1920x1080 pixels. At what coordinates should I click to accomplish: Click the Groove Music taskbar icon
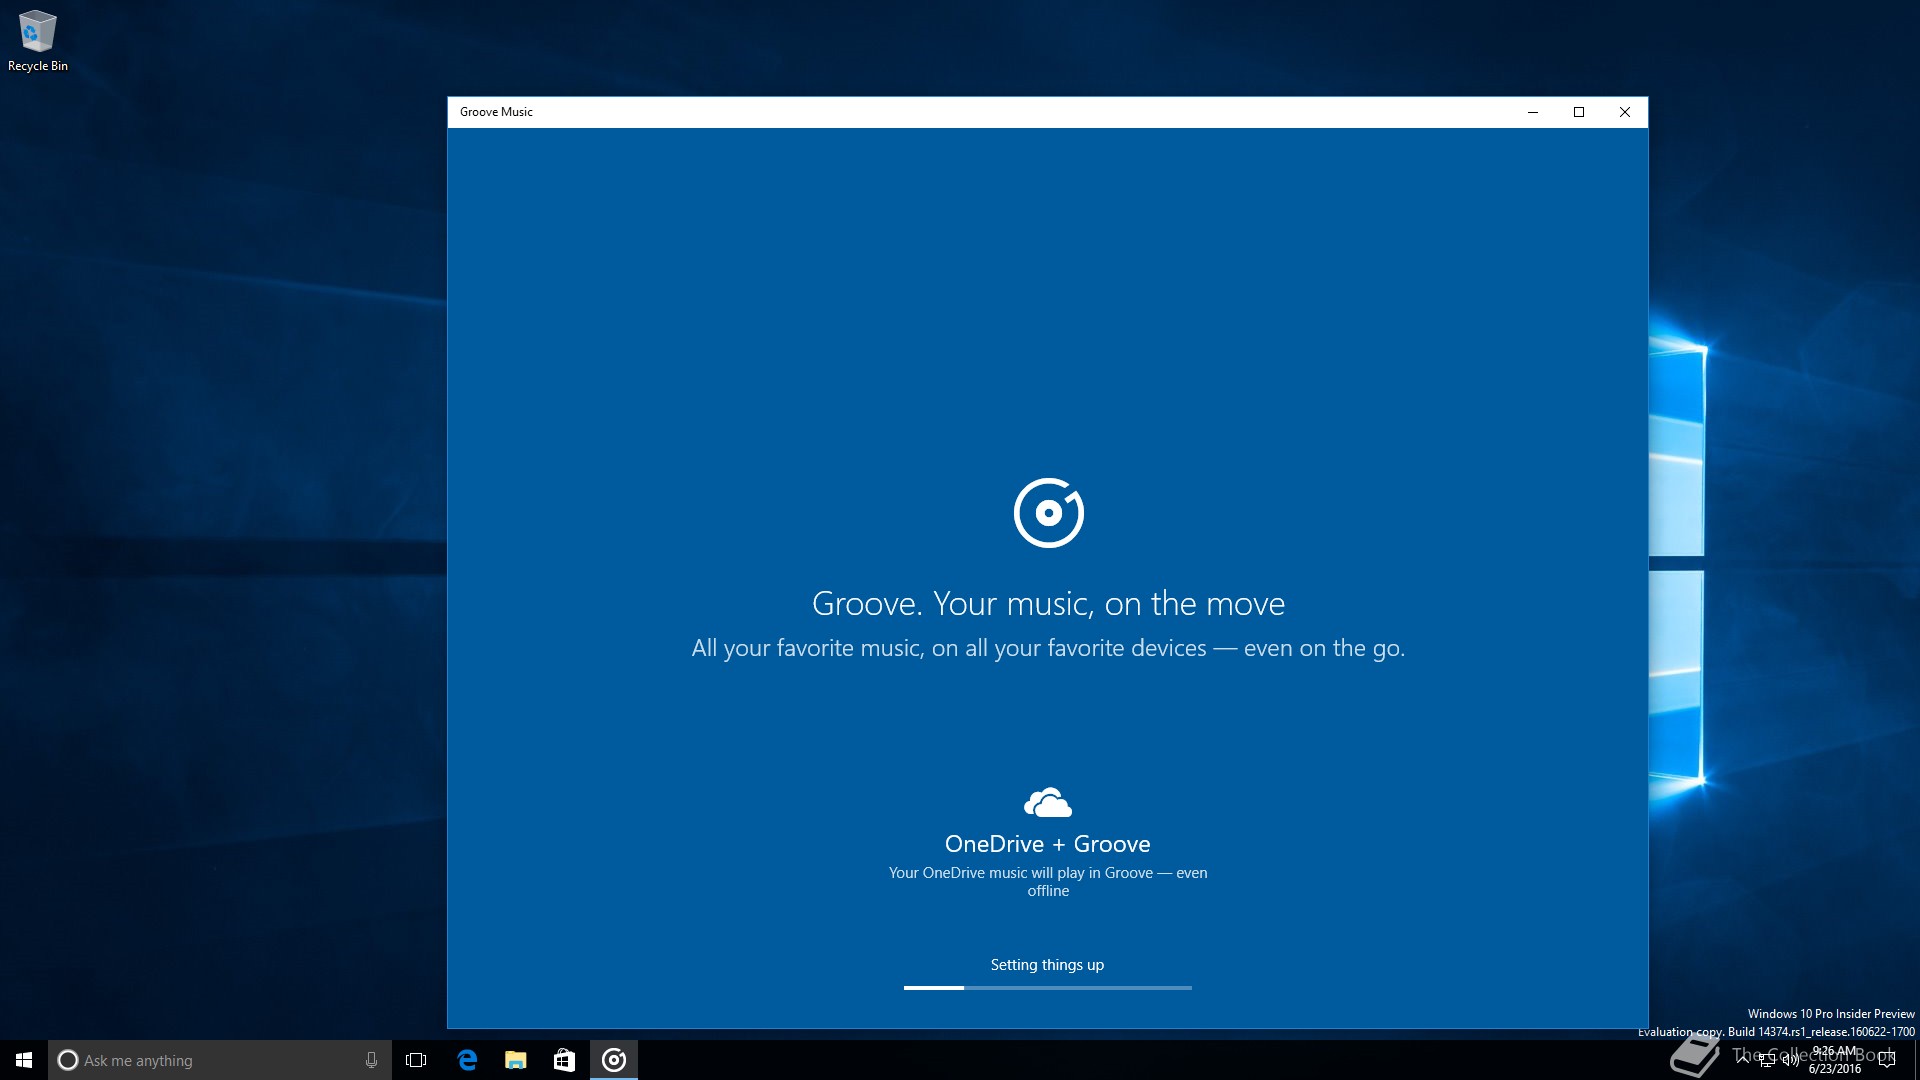(614, 1060)
